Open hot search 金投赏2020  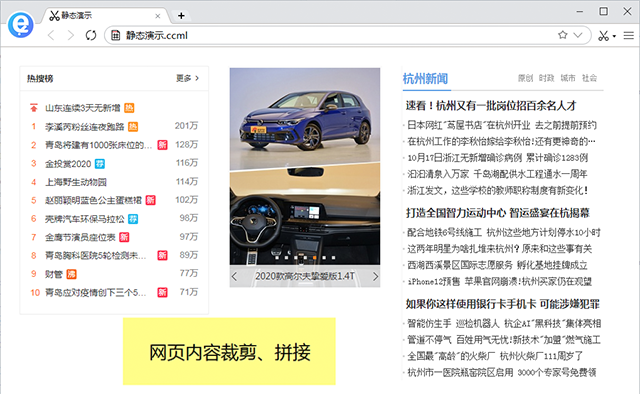point(68,164)
